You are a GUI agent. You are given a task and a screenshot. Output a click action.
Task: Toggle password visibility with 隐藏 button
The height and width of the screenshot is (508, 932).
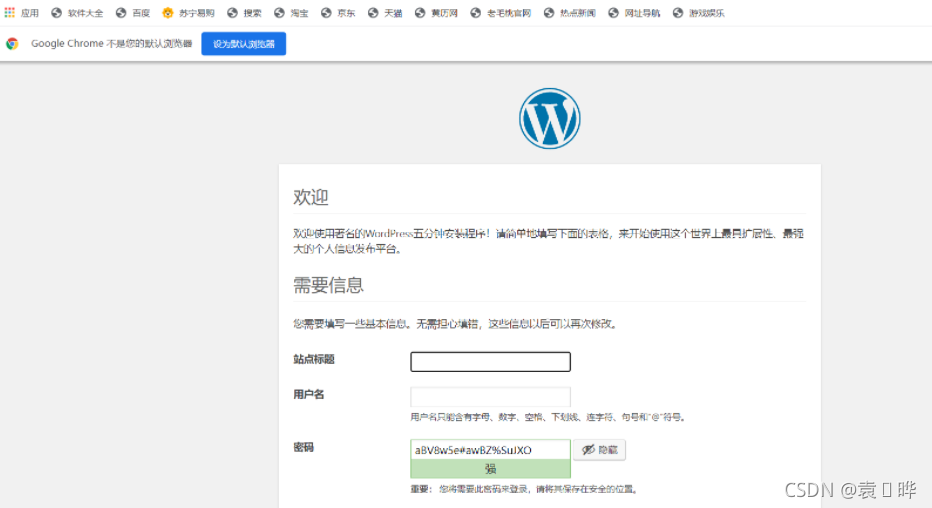click(x=599, y=450)
